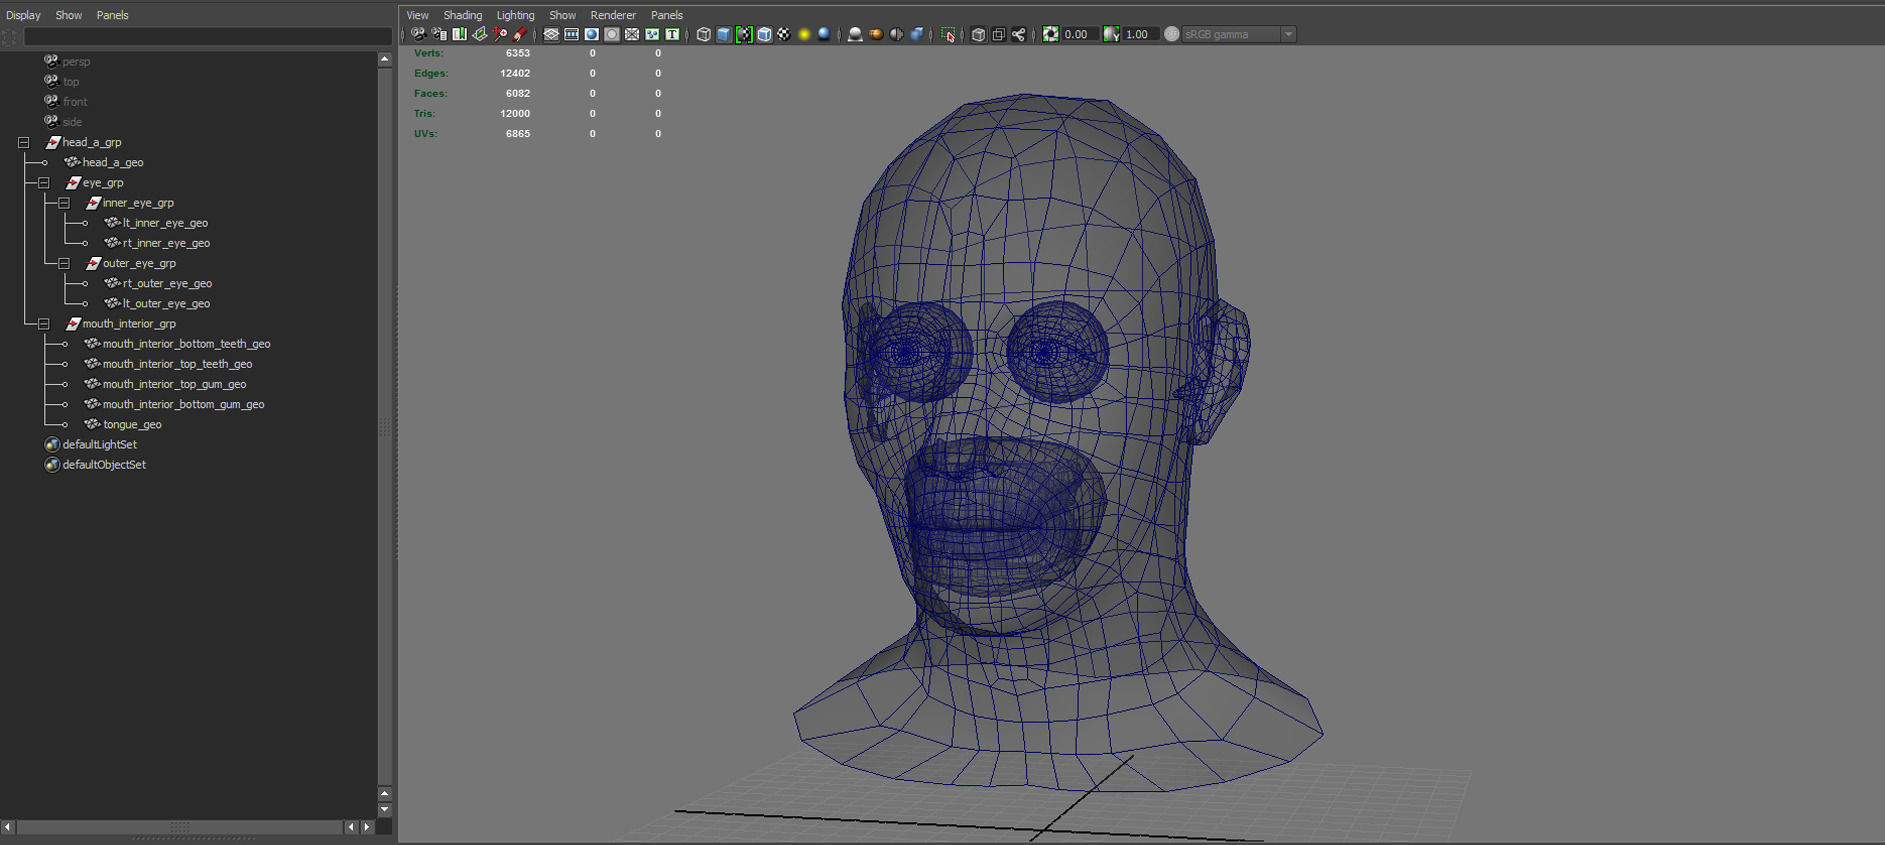Toggle the viewport Grid display
This screenshot has width=1885, height=845.
click(x=551, y=34)
